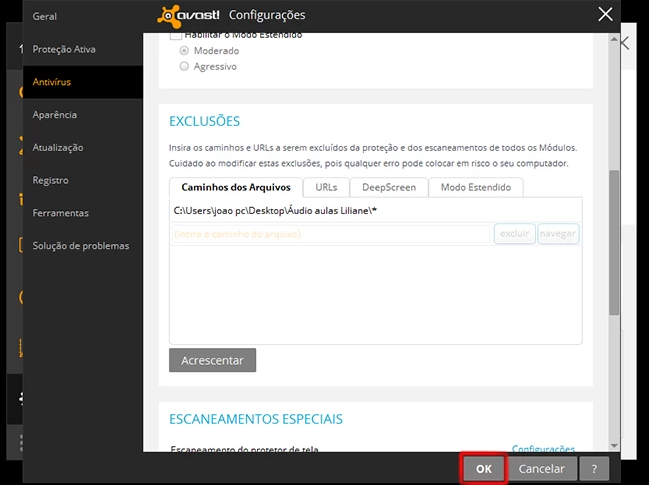The width and height of the screenshot is (649, 485).
Task: Select the Agressivo radio option
Action: pyautogui.click(x=184, y=66)
